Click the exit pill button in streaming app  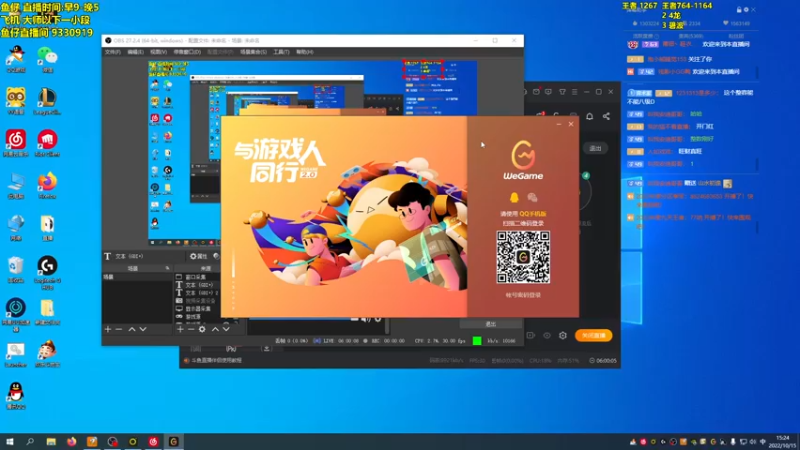coord(595,148)
